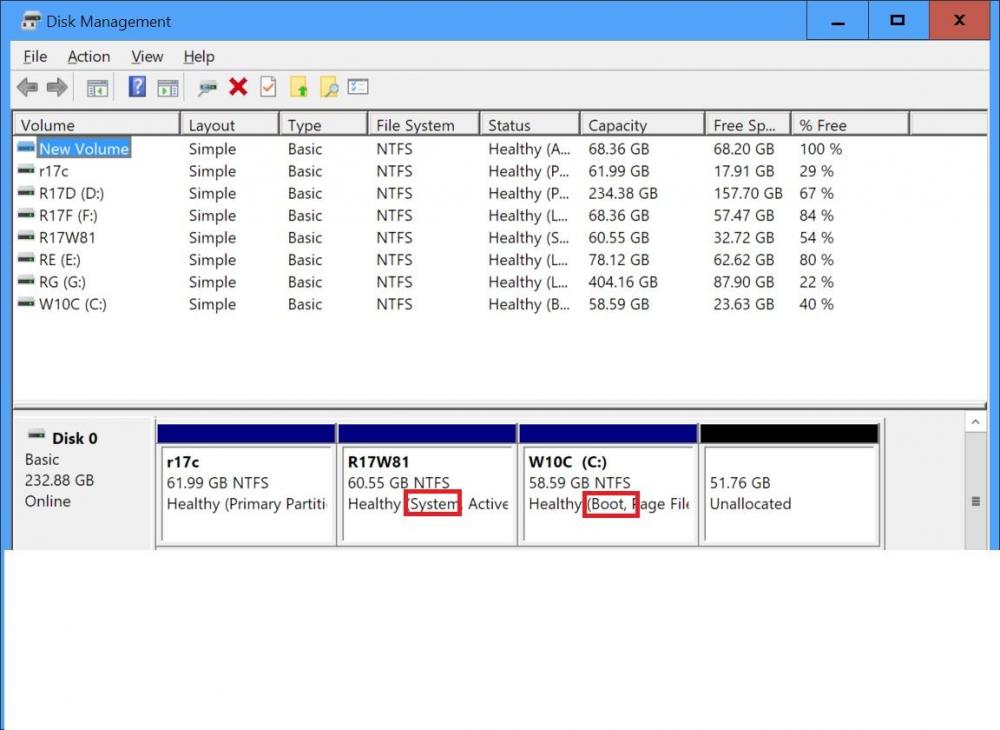Click the drive icon beside R17F (F:)

26,215
